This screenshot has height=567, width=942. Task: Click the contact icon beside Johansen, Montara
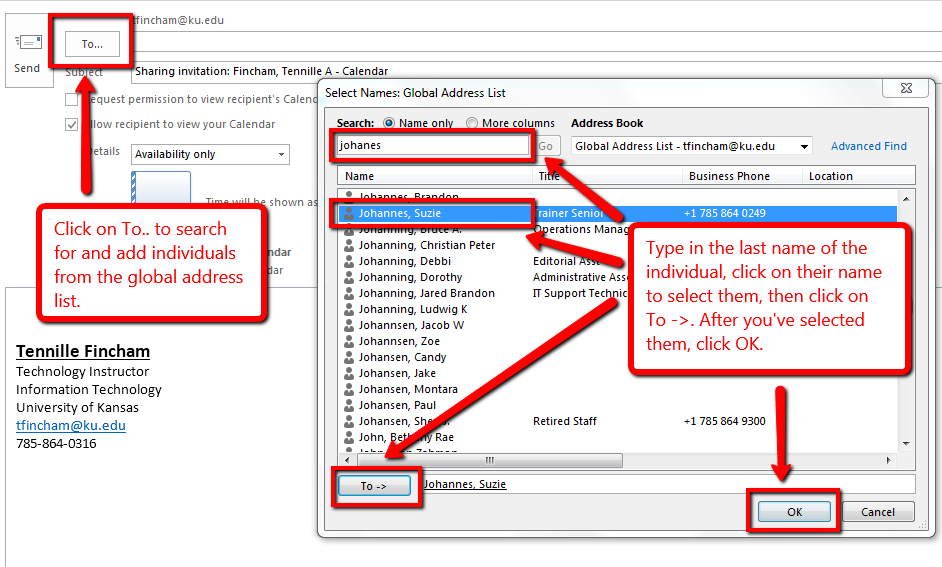click(x=349, y=389)
